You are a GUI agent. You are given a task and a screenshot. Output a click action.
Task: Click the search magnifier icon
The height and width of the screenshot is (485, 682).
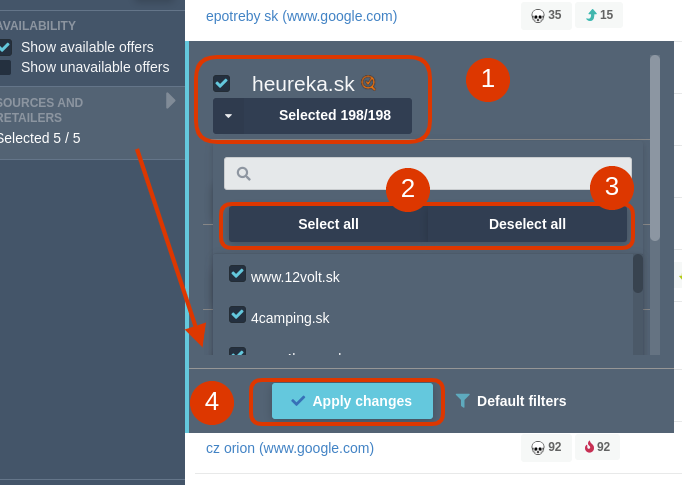244,174
